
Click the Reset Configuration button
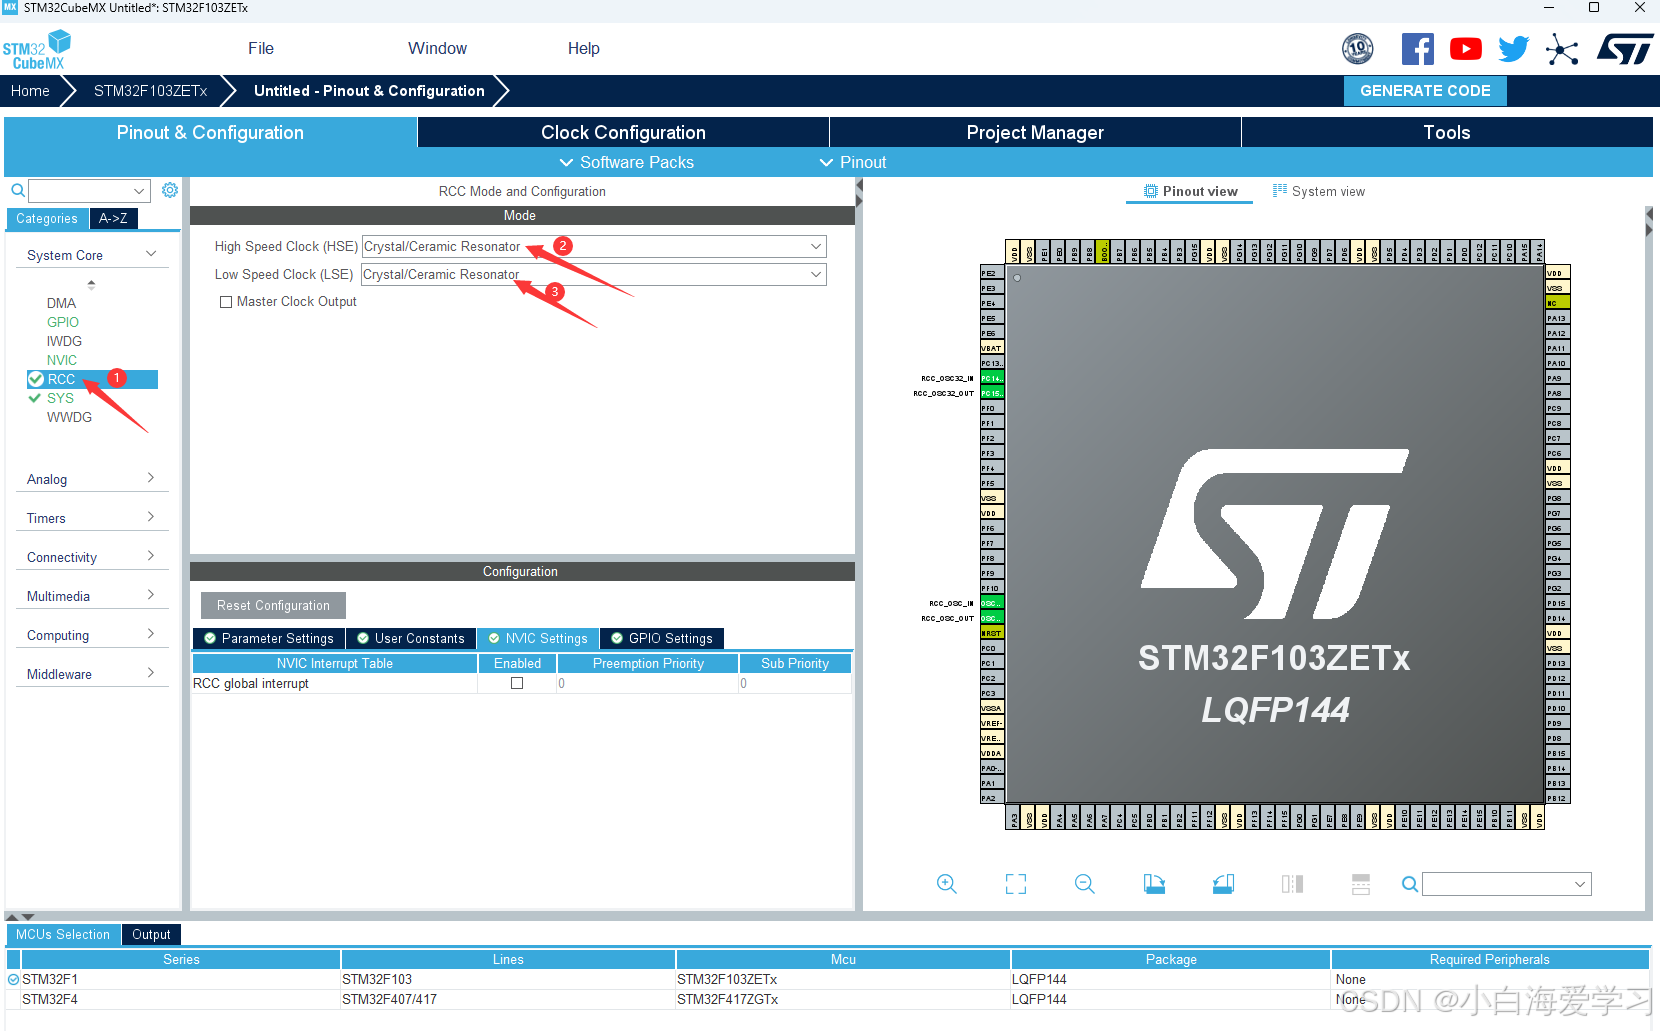click(273, 605)
